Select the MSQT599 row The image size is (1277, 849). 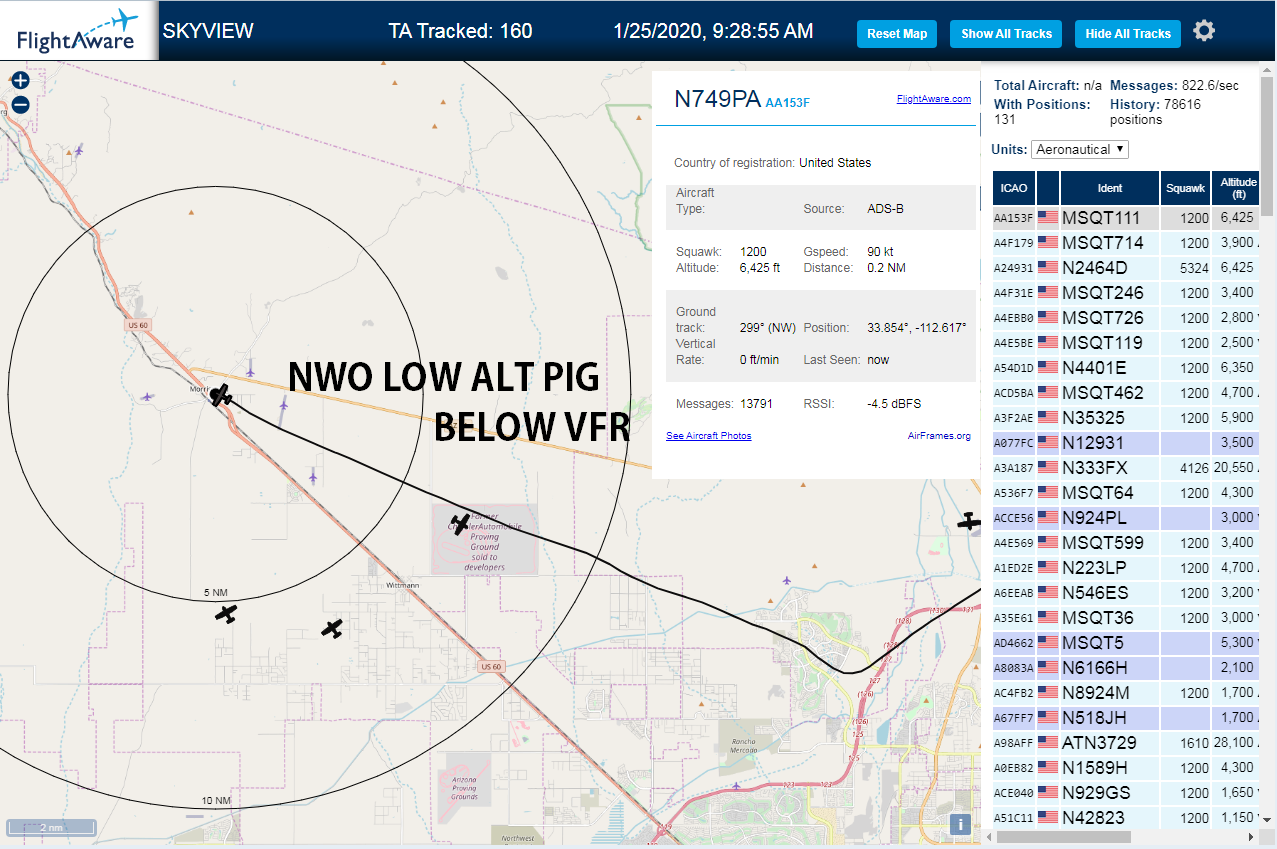coord(1128,543)
